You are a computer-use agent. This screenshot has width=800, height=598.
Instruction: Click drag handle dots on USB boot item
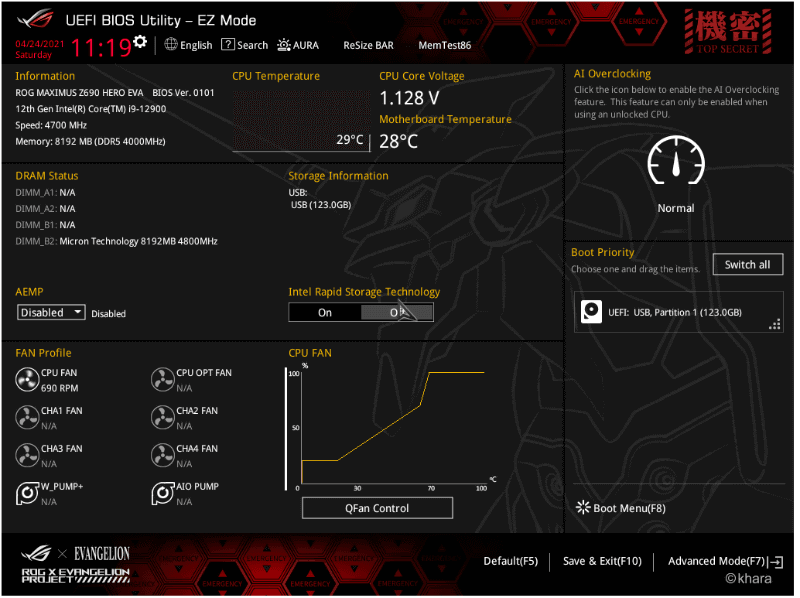point(776,325)
